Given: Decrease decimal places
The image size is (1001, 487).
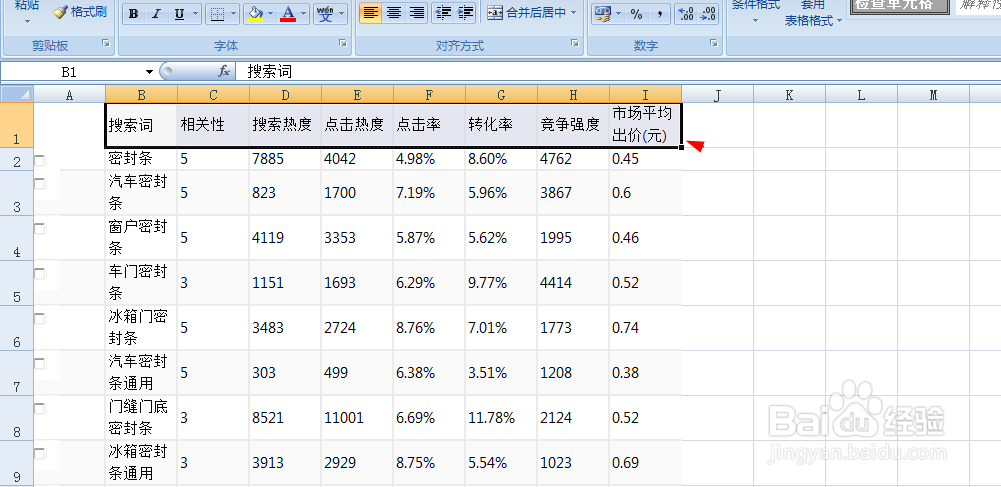Looking at the screenshot, I should 707,13.
